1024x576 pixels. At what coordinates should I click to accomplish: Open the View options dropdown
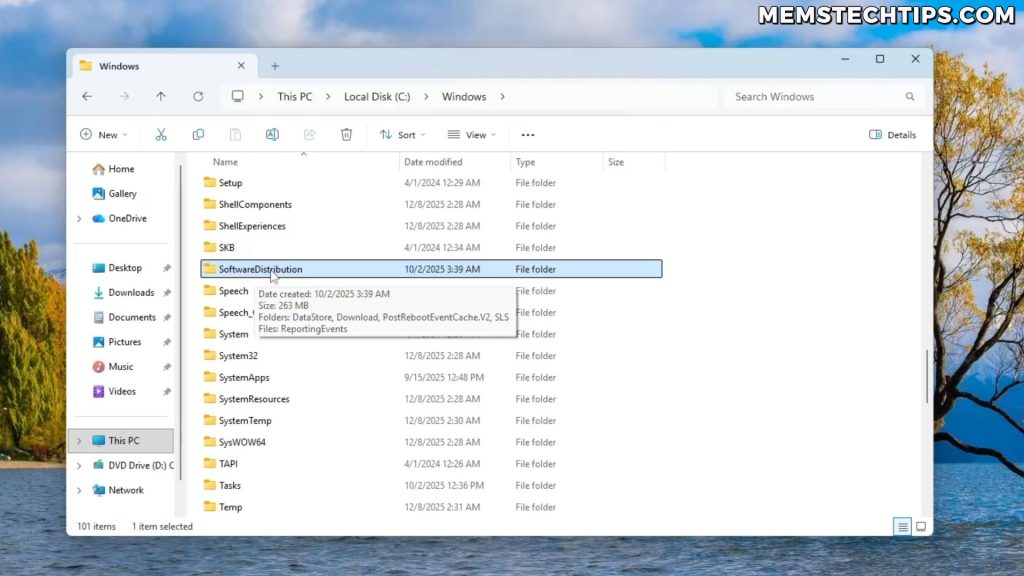point(471,134)
